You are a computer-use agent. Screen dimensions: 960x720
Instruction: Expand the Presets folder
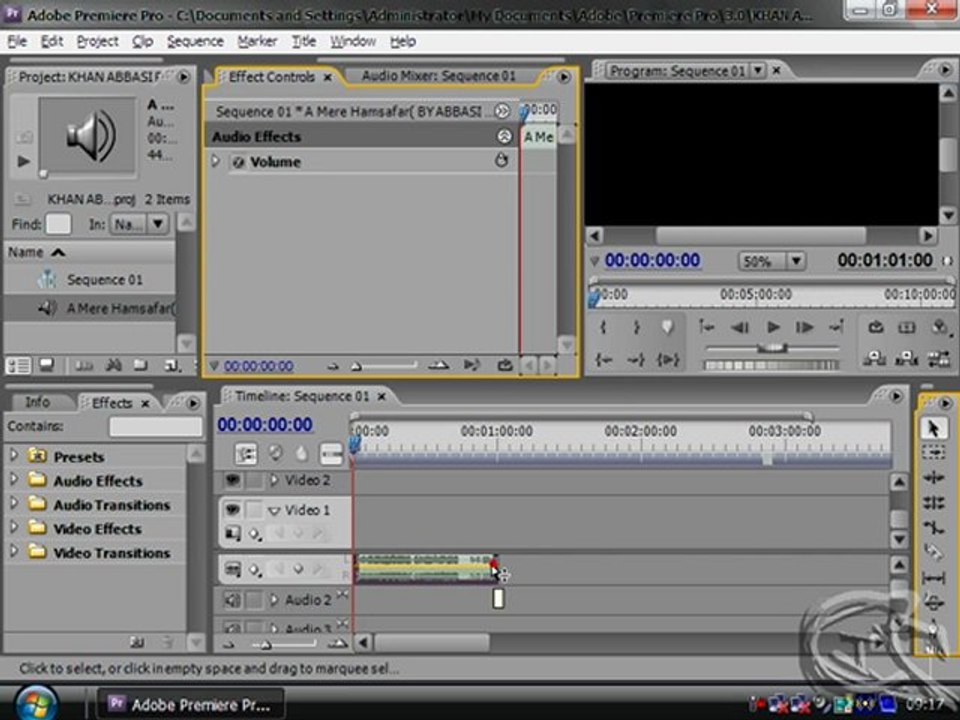pyautogui.click(x=13, y=456)
